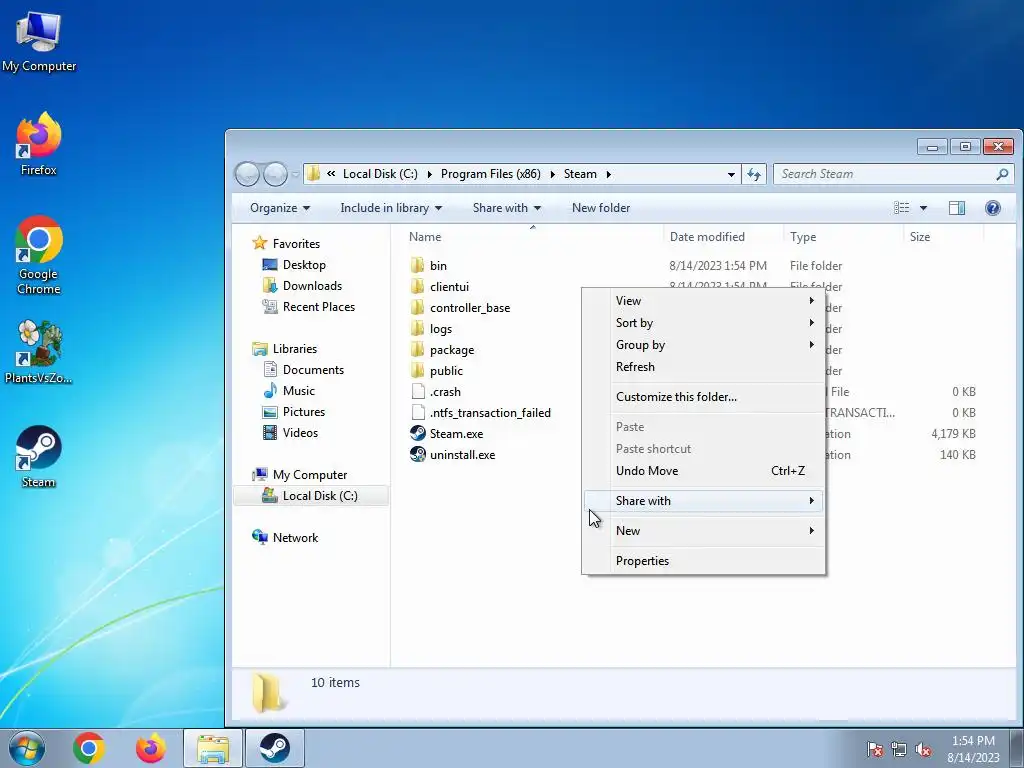This screenshot has height=768, width=1024.
Task: Click the PlantsVsZombies desktop shortcut icon
Action: [39, 344]
